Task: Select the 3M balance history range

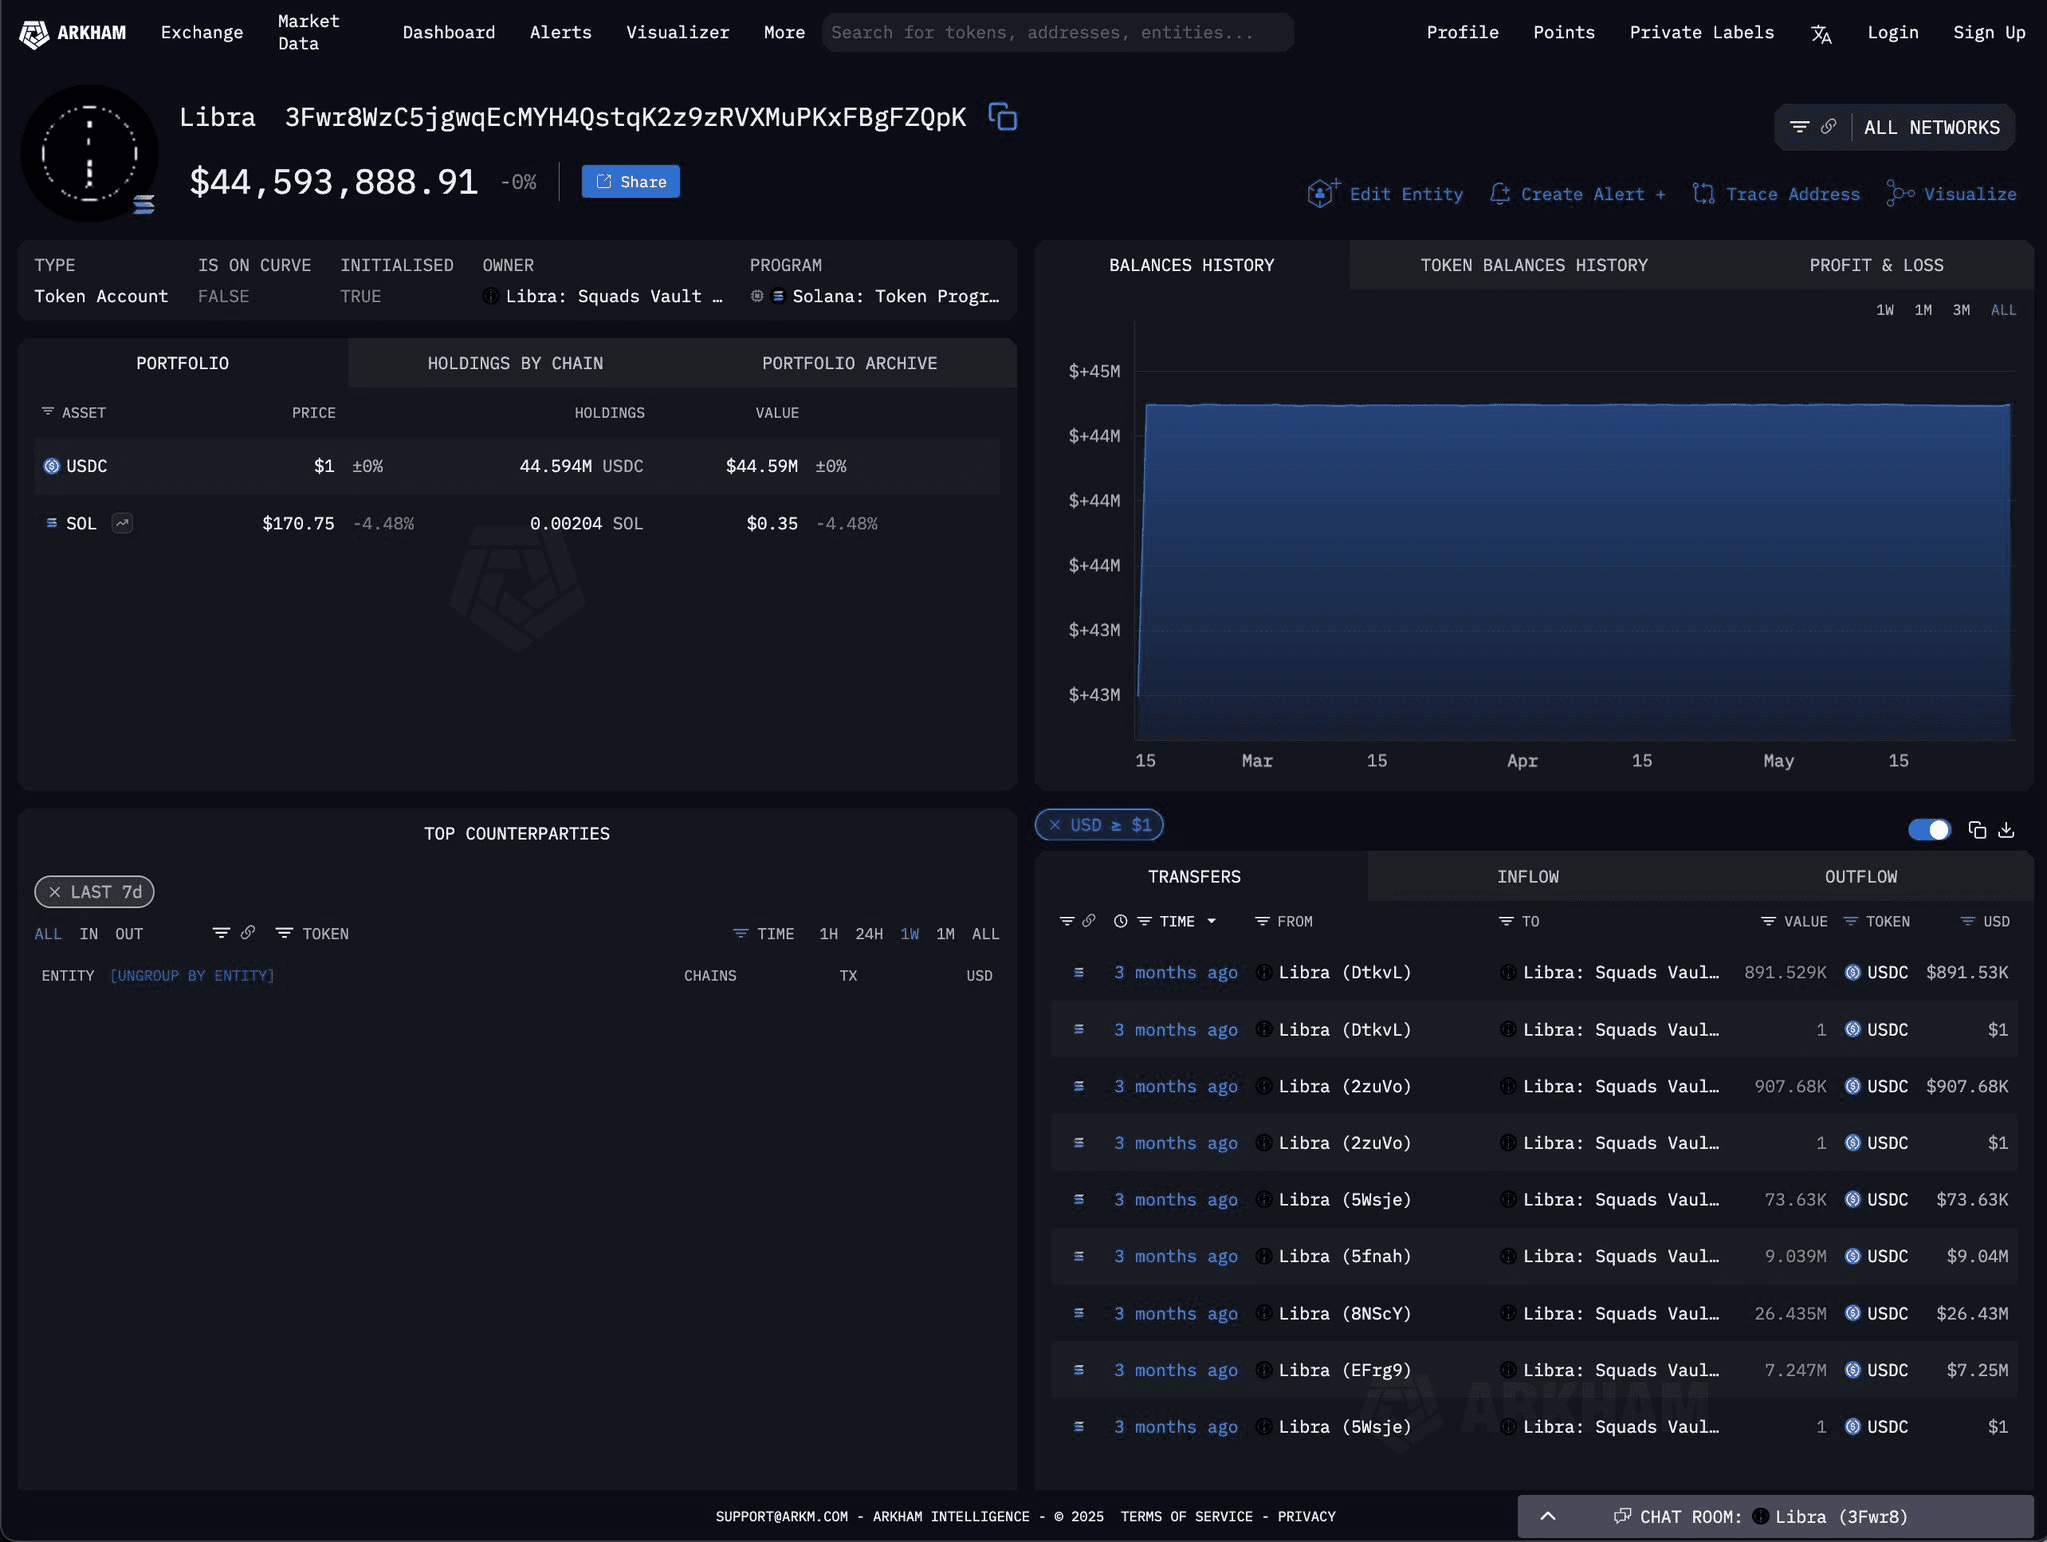Action: pos(1962,310)
